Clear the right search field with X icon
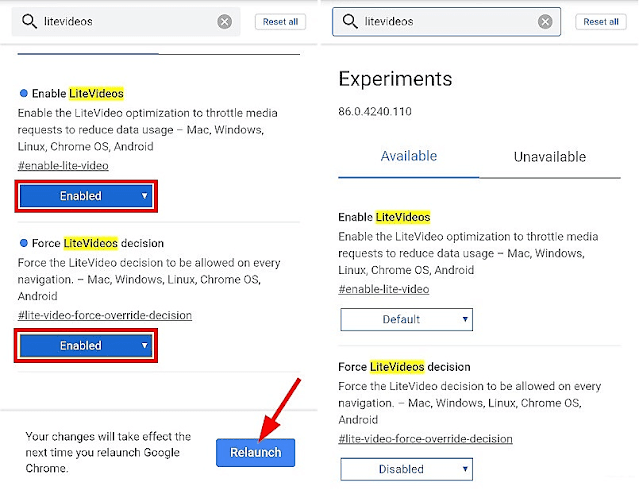This screenshot has width=639, height=494. (x=545, y=22)
